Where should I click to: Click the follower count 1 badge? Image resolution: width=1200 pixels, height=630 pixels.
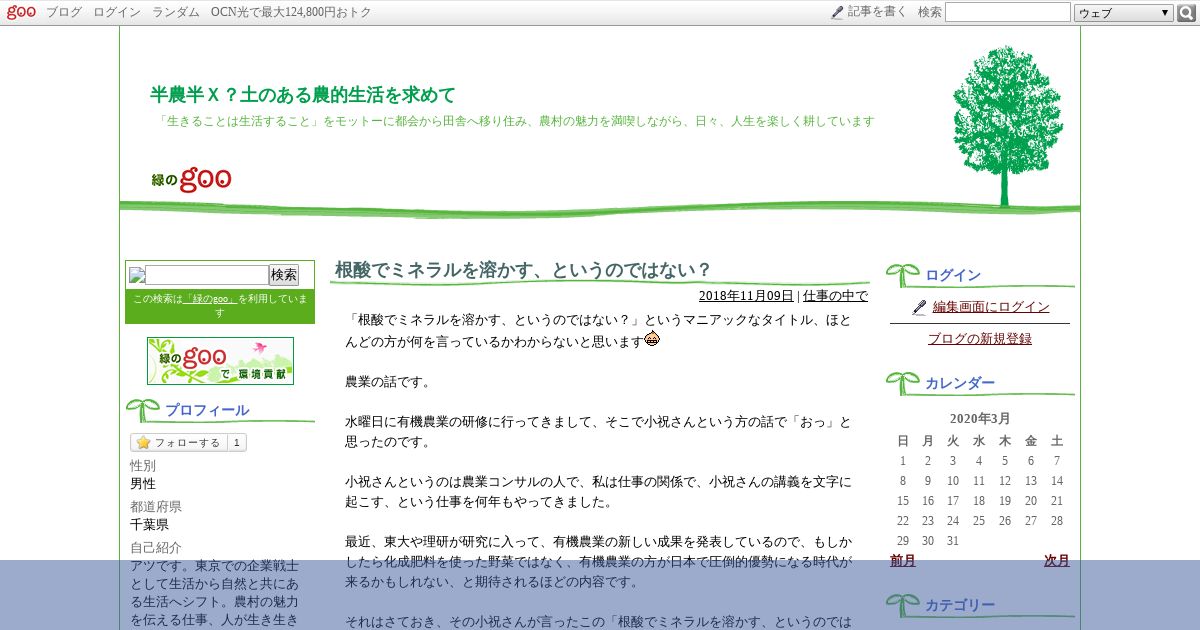tap(237, 443)
